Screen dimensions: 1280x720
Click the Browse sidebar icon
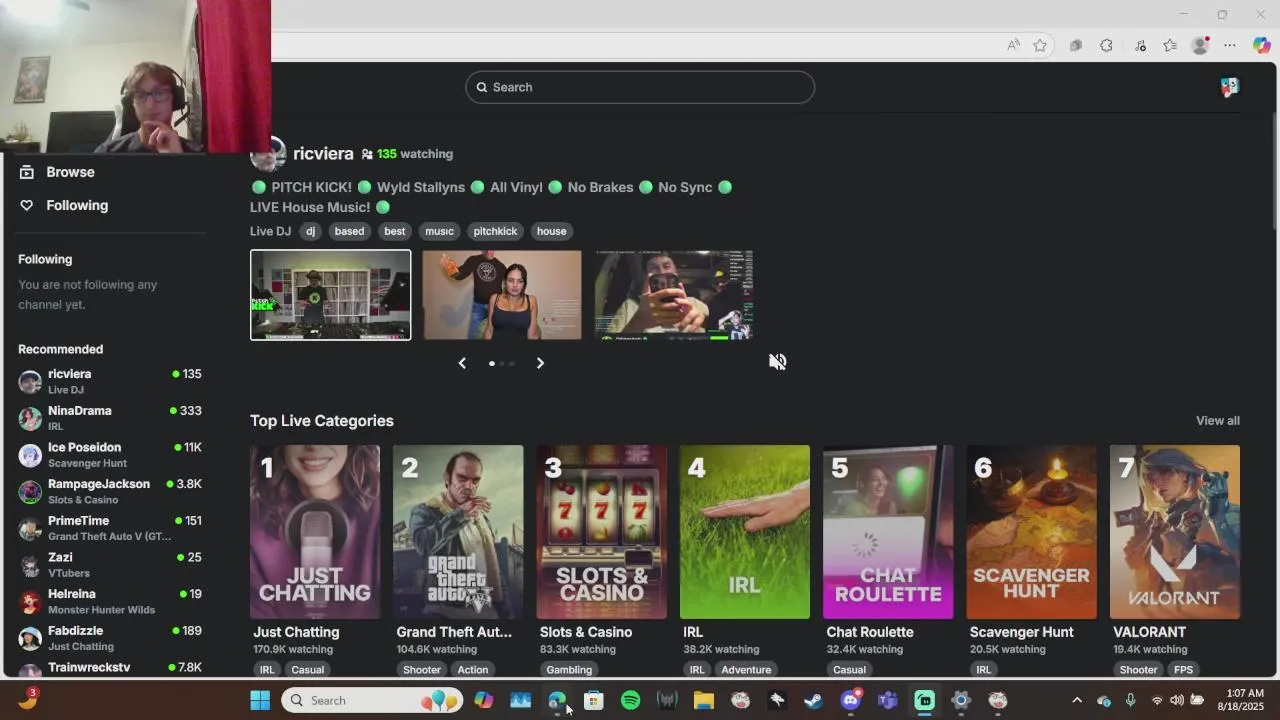click(27, 172)
